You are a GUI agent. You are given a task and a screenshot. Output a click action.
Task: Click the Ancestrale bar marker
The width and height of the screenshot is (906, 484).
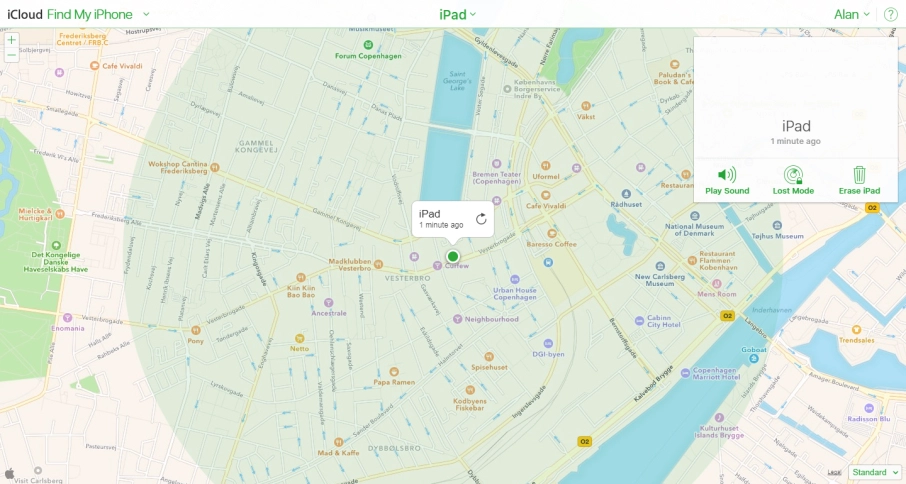point(328,303)
